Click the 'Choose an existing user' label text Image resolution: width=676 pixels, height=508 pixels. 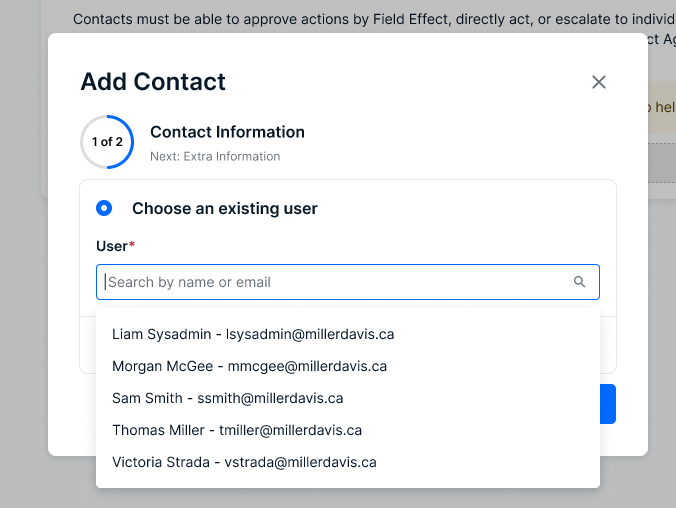pos(225,209)
